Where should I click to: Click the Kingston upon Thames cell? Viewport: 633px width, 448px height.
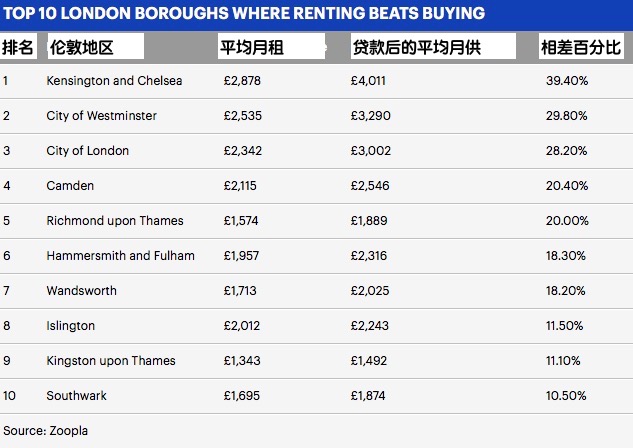[x=110, y=361]
